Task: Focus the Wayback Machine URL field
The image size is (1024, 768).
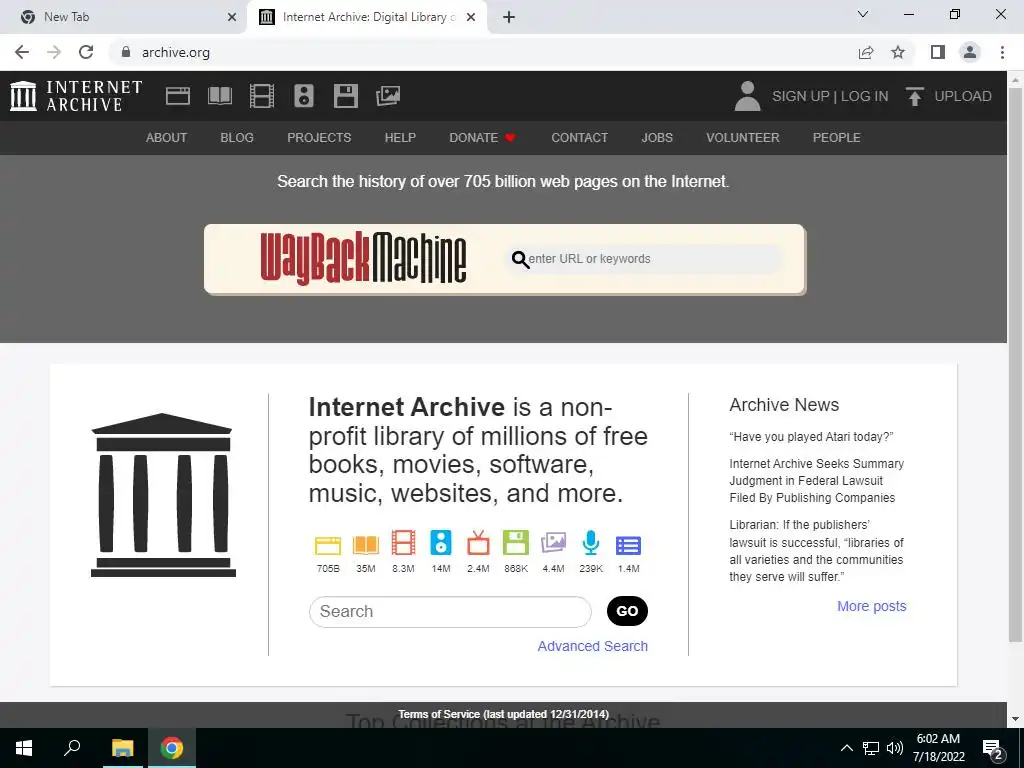Action: coord(643,259)
